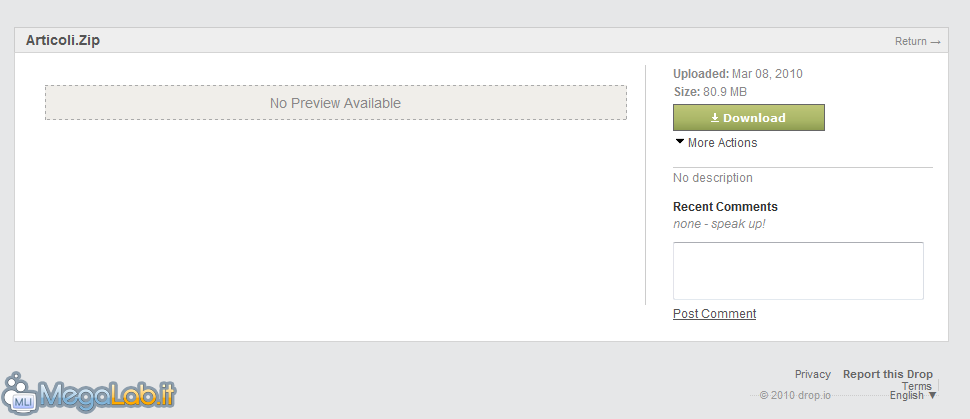Screen dimensions: 970x419
Task: Click the Articoli.Zip file title
Action: coord(63,40)
